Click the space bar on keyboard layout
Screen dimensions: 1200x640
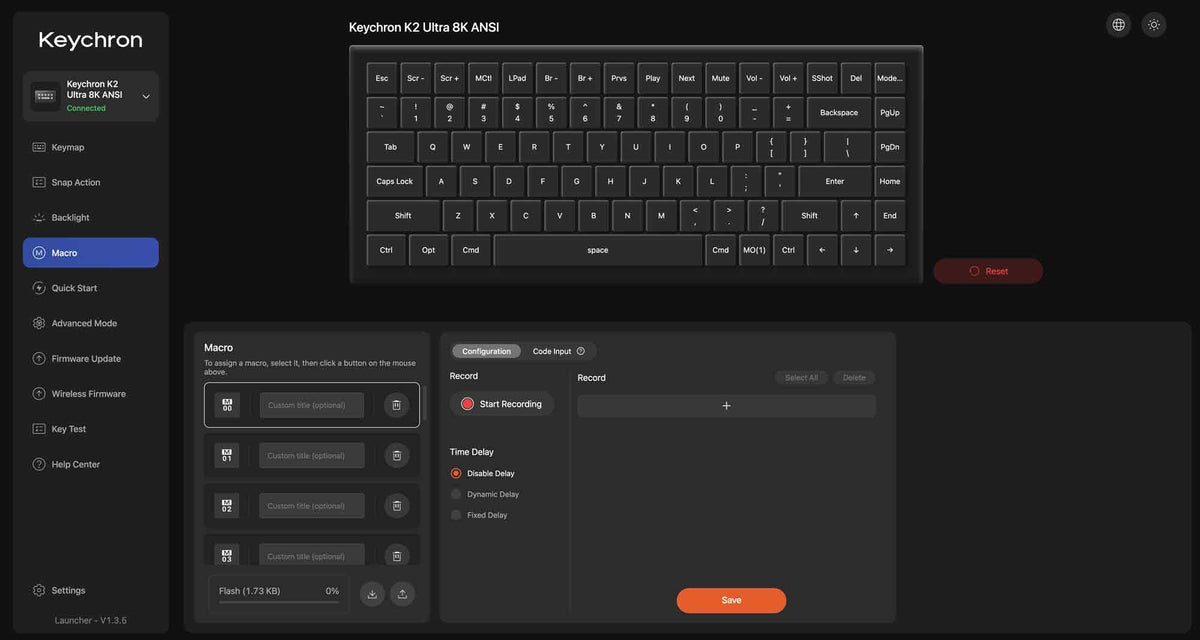click(x=598, y=250)
